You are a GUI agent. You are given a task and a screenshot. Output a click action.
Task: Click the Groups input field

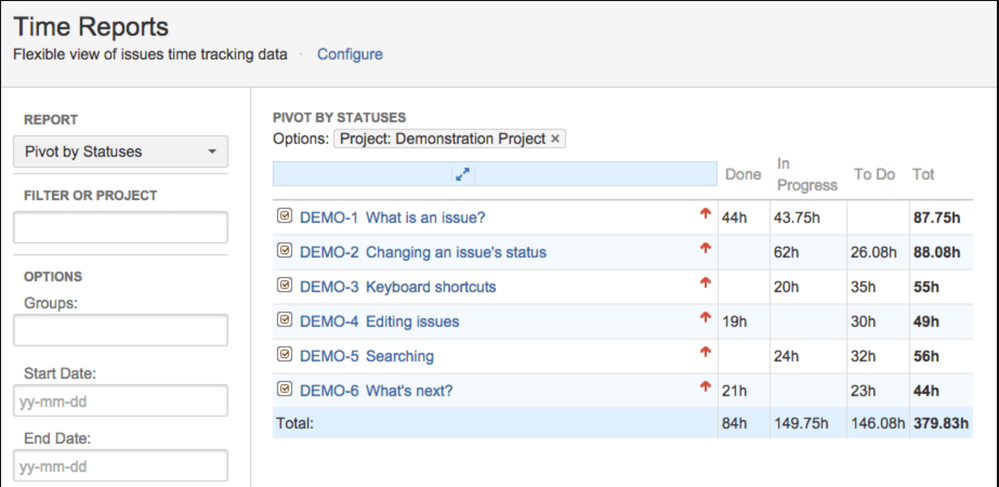coord(120,330)
